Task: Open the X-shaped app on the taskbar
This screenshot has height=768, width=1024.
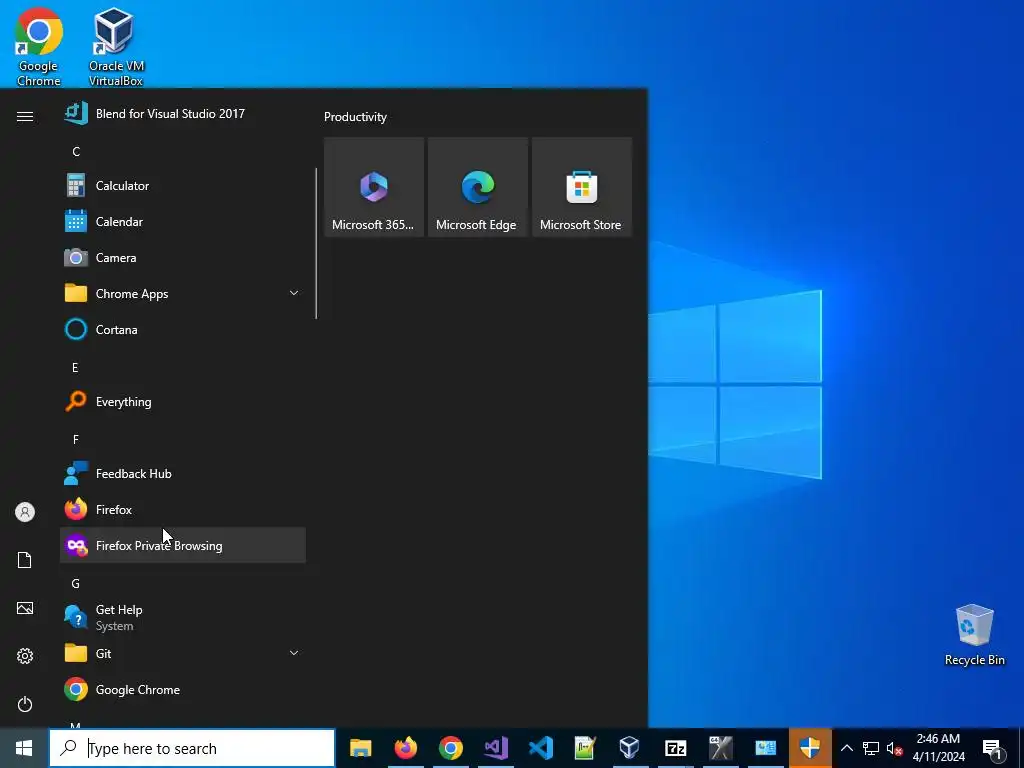Action: 720,748
